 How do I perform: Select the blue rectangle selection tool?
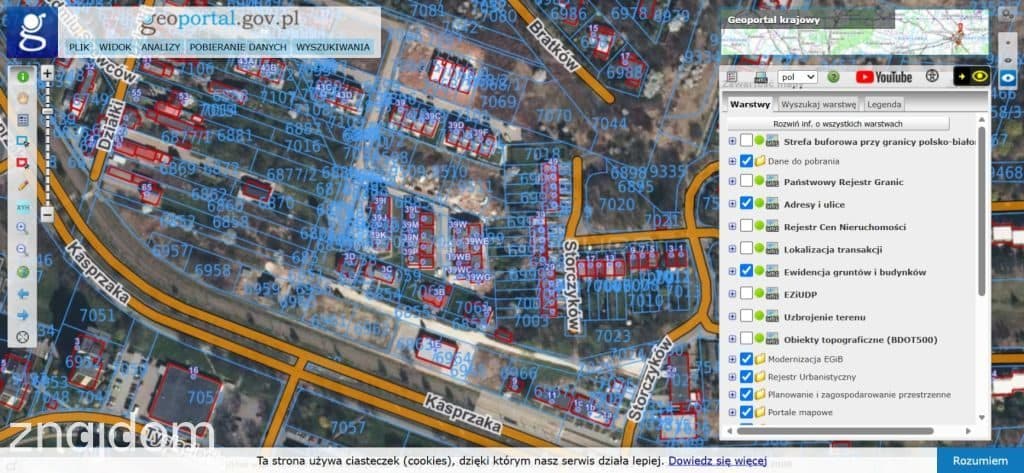(x=23, y=141)
